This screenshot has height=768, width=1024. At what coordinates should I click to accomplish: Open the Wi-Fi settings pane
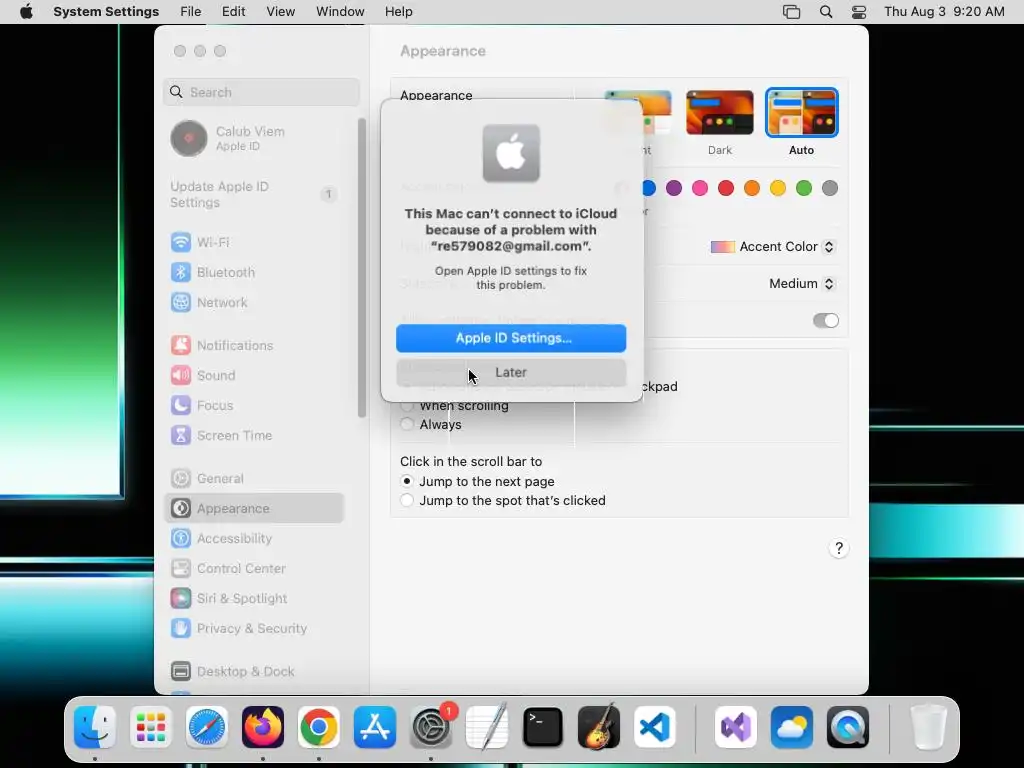tap(254, 242)
